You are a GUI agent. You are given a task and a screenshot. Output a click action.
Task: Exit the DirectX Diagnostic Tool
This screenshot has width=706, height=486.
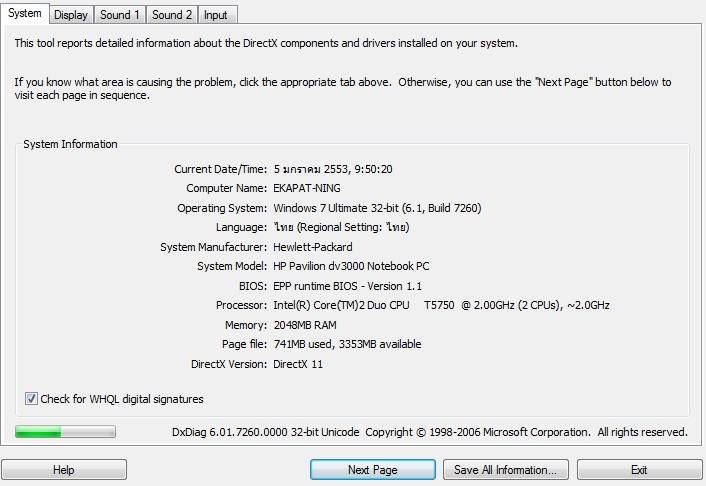click(x=638, y=470)
